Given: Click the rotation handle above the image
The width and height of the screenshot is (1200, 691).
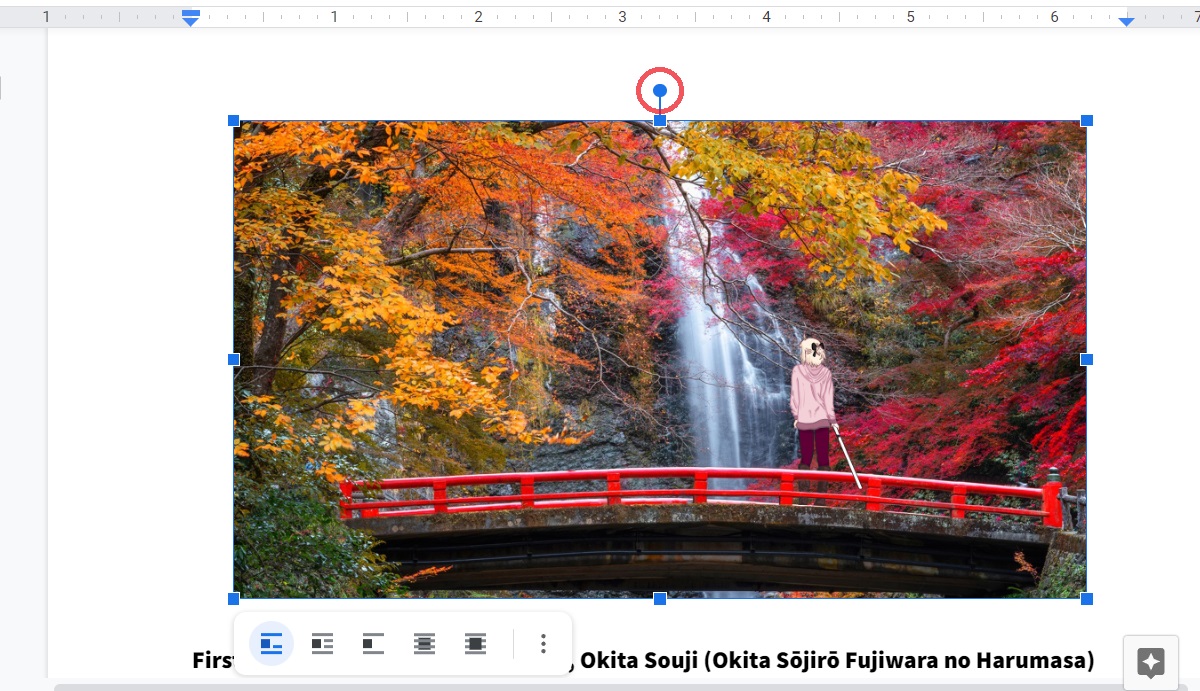Looking at the screenshot, I should click(x=660, y=91).
